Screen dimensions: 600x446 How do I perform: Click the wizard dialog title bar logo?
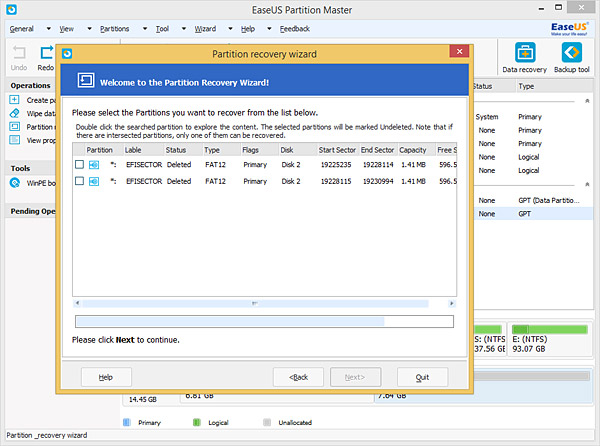(67, 54)
